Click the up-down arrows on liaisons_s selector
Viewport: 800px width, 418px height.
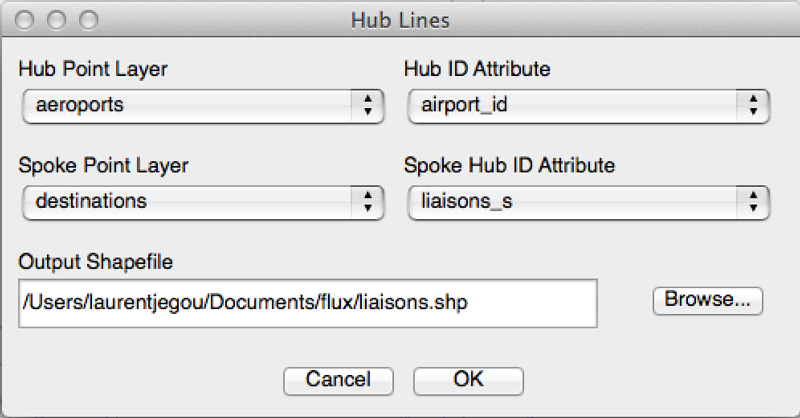(752, 201)
